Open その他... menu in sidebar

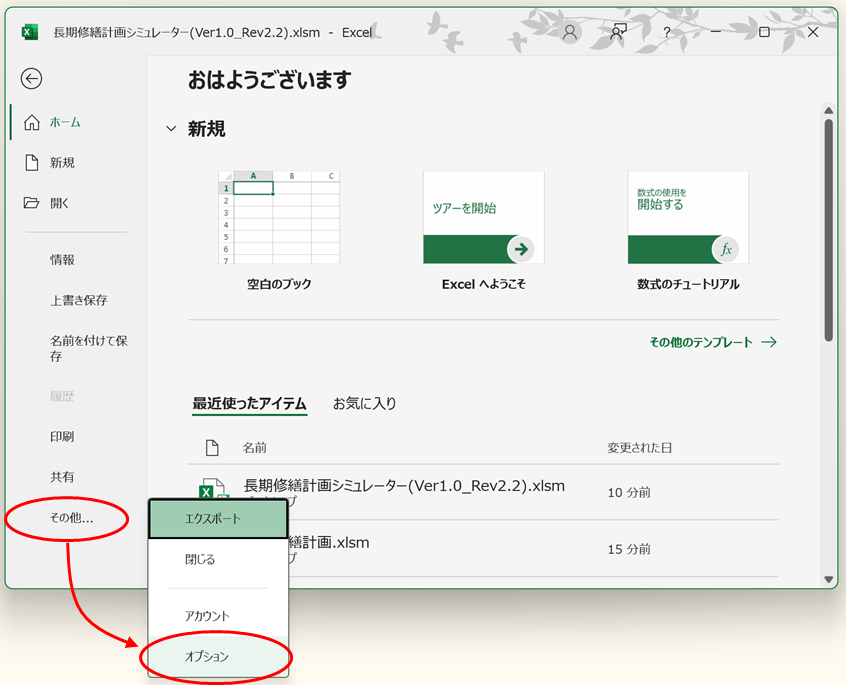coord(71,518)
